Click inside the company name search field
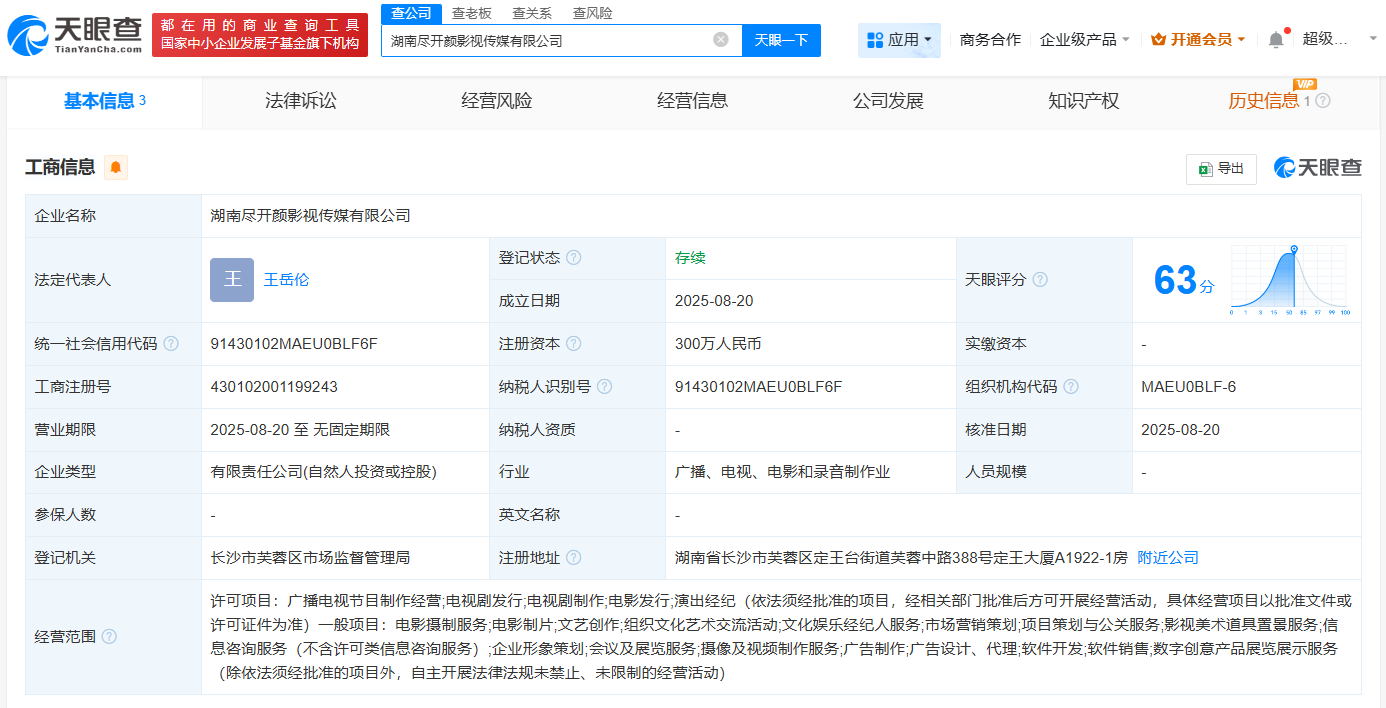 tap(550, 40)
